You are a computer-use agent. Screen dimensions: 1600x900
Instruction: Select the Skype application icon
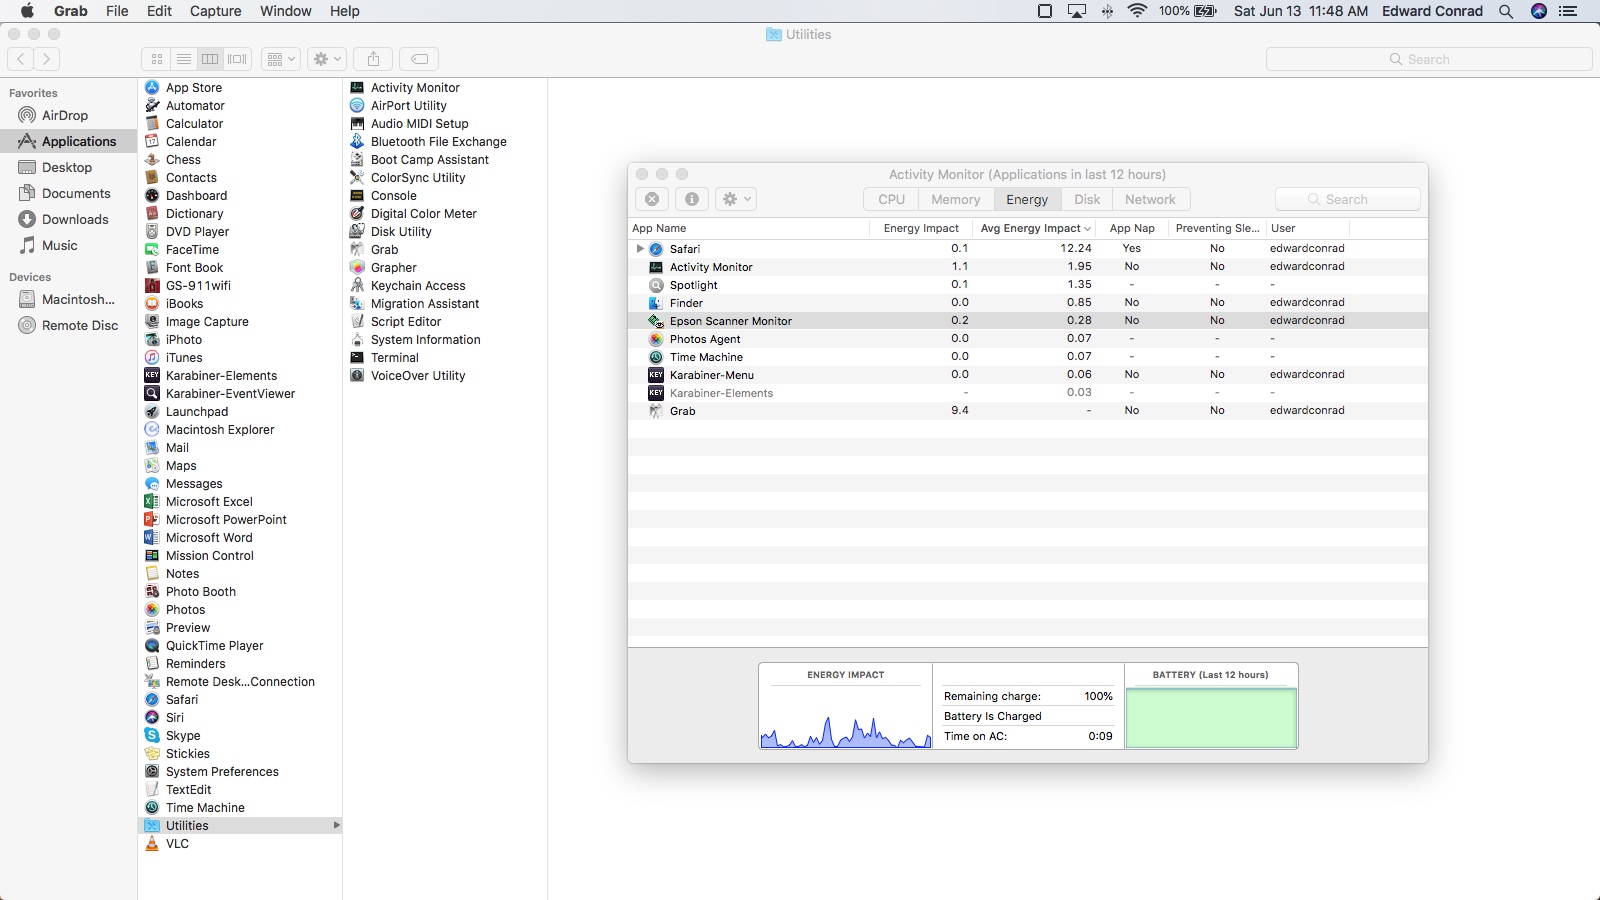(x=152, y=735)
